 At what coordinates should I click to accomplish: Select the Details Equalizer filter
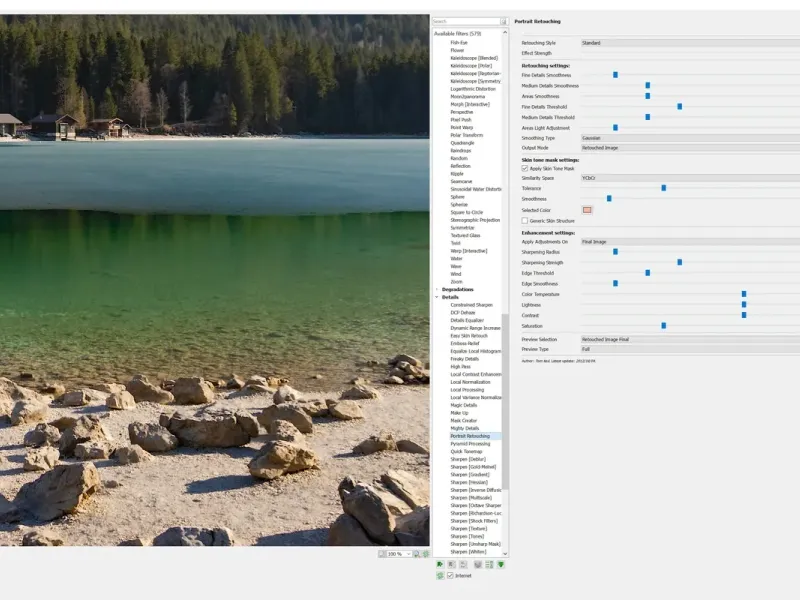[x=467, y=320]
